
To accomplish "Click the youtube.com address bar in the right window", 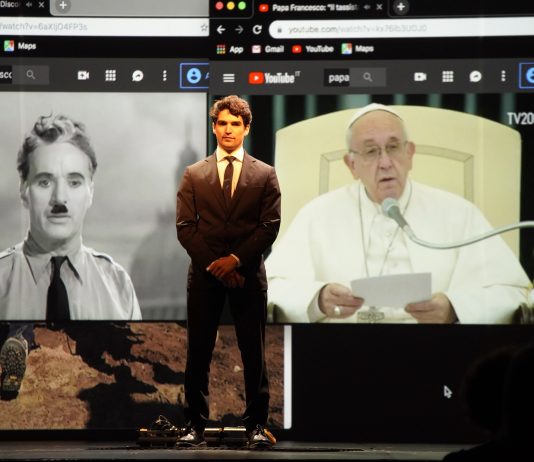I will 401,30.
